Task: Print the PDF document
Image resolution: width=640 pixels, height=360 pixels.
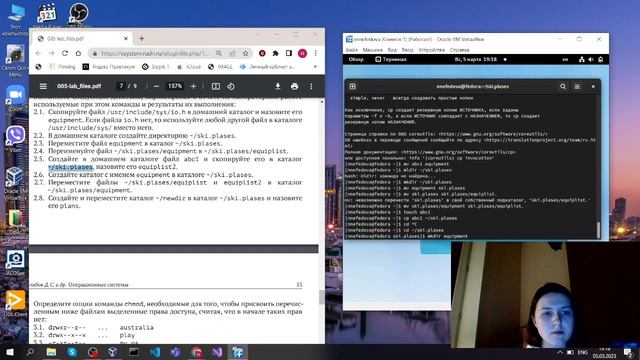Action: click(x=294, y=86)
